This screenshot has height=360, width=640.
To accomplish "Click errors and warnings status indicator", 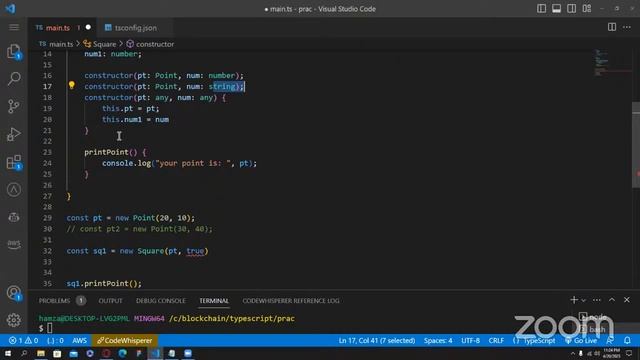I will (24, 340).
